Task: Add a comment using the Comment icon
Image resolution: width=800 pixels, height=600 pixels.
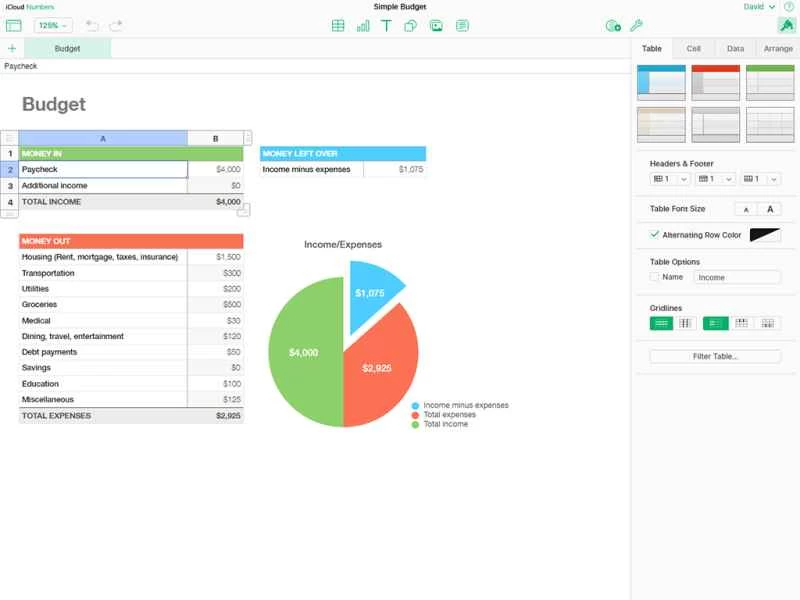Action: [x=460, y=26]
